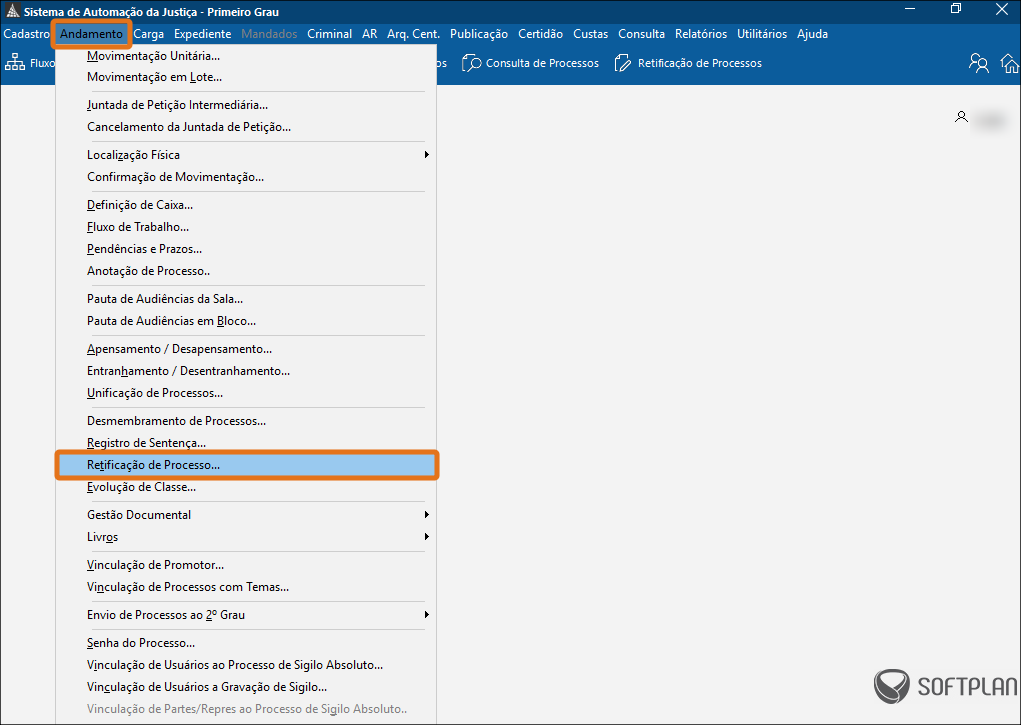
Task: Open the user search icon in toolbar
Action: click(x=979, y=63)
